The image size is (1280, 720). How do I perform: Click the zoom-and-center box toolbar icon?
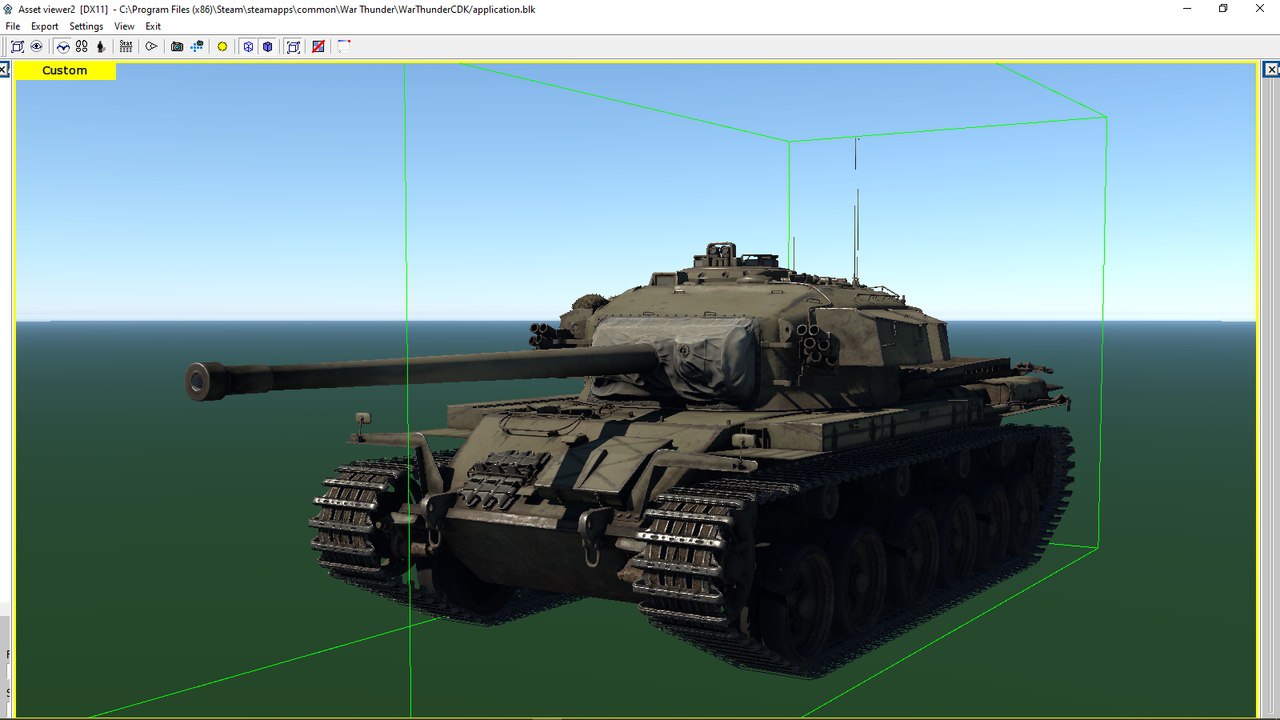[17, 46]
